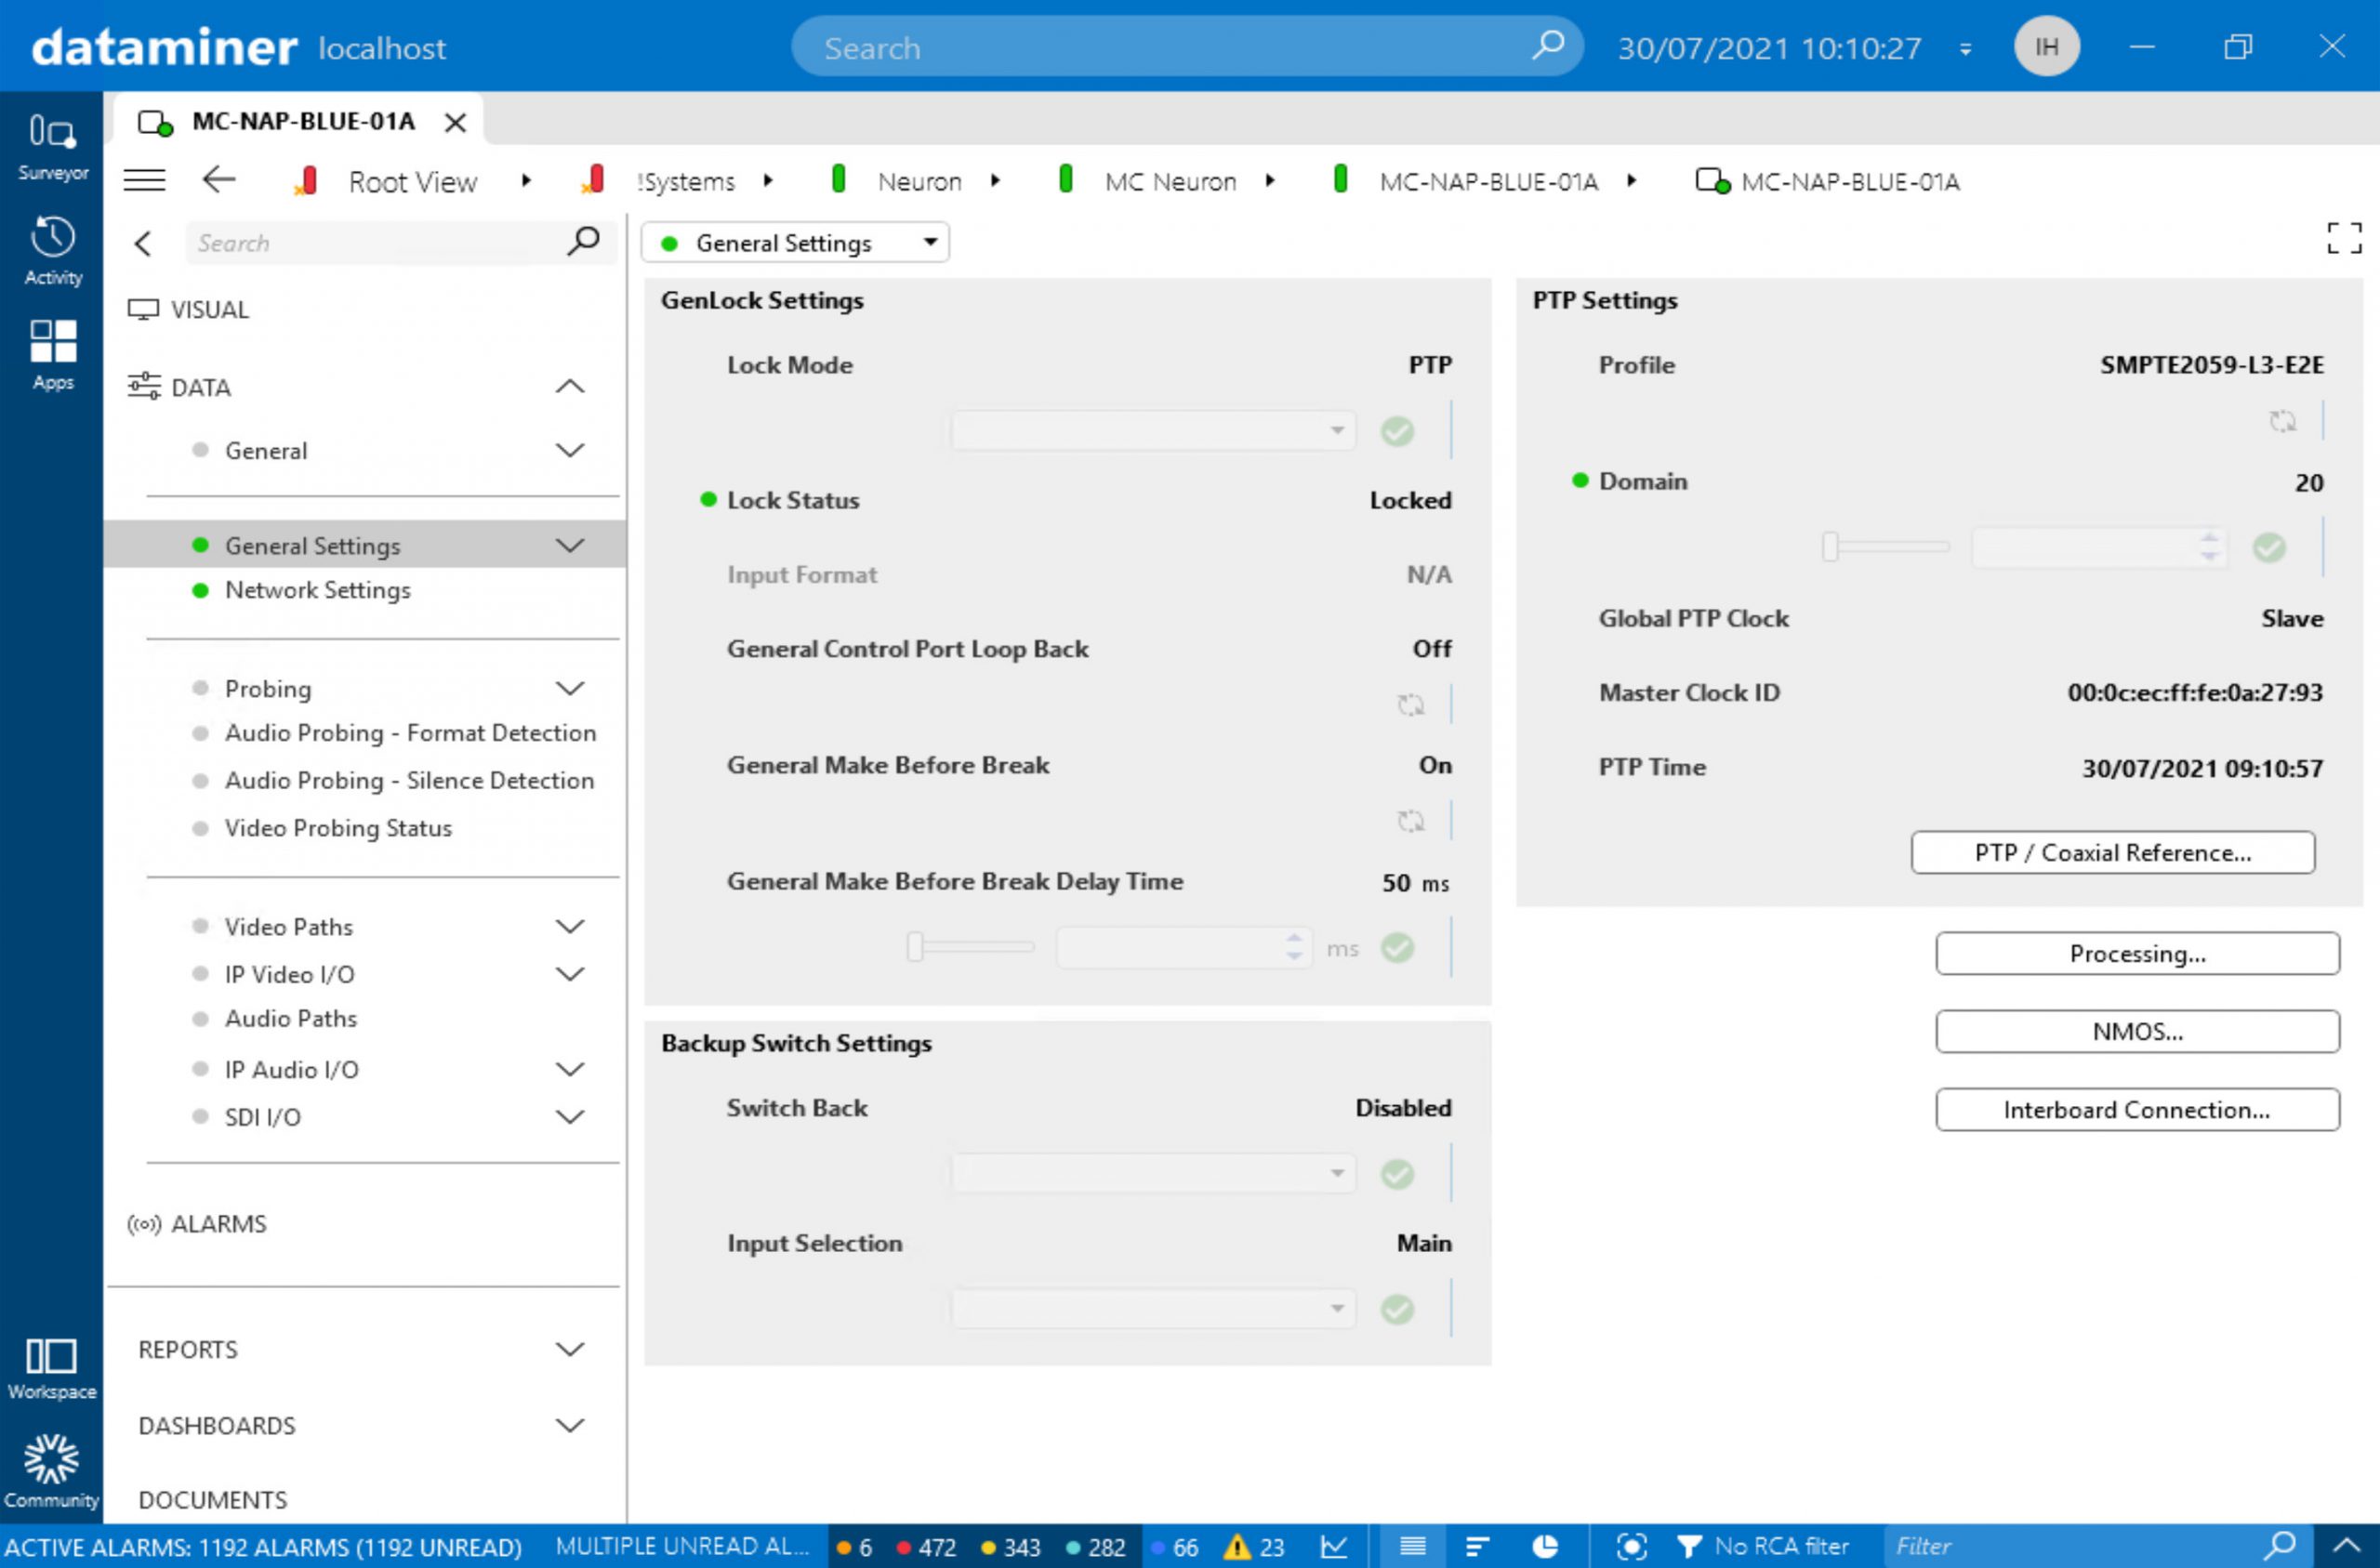The height and width of the screenshot is (1568, 2380).
Task: Open the Surveyor sidebar icon
Action: (52, 146)
